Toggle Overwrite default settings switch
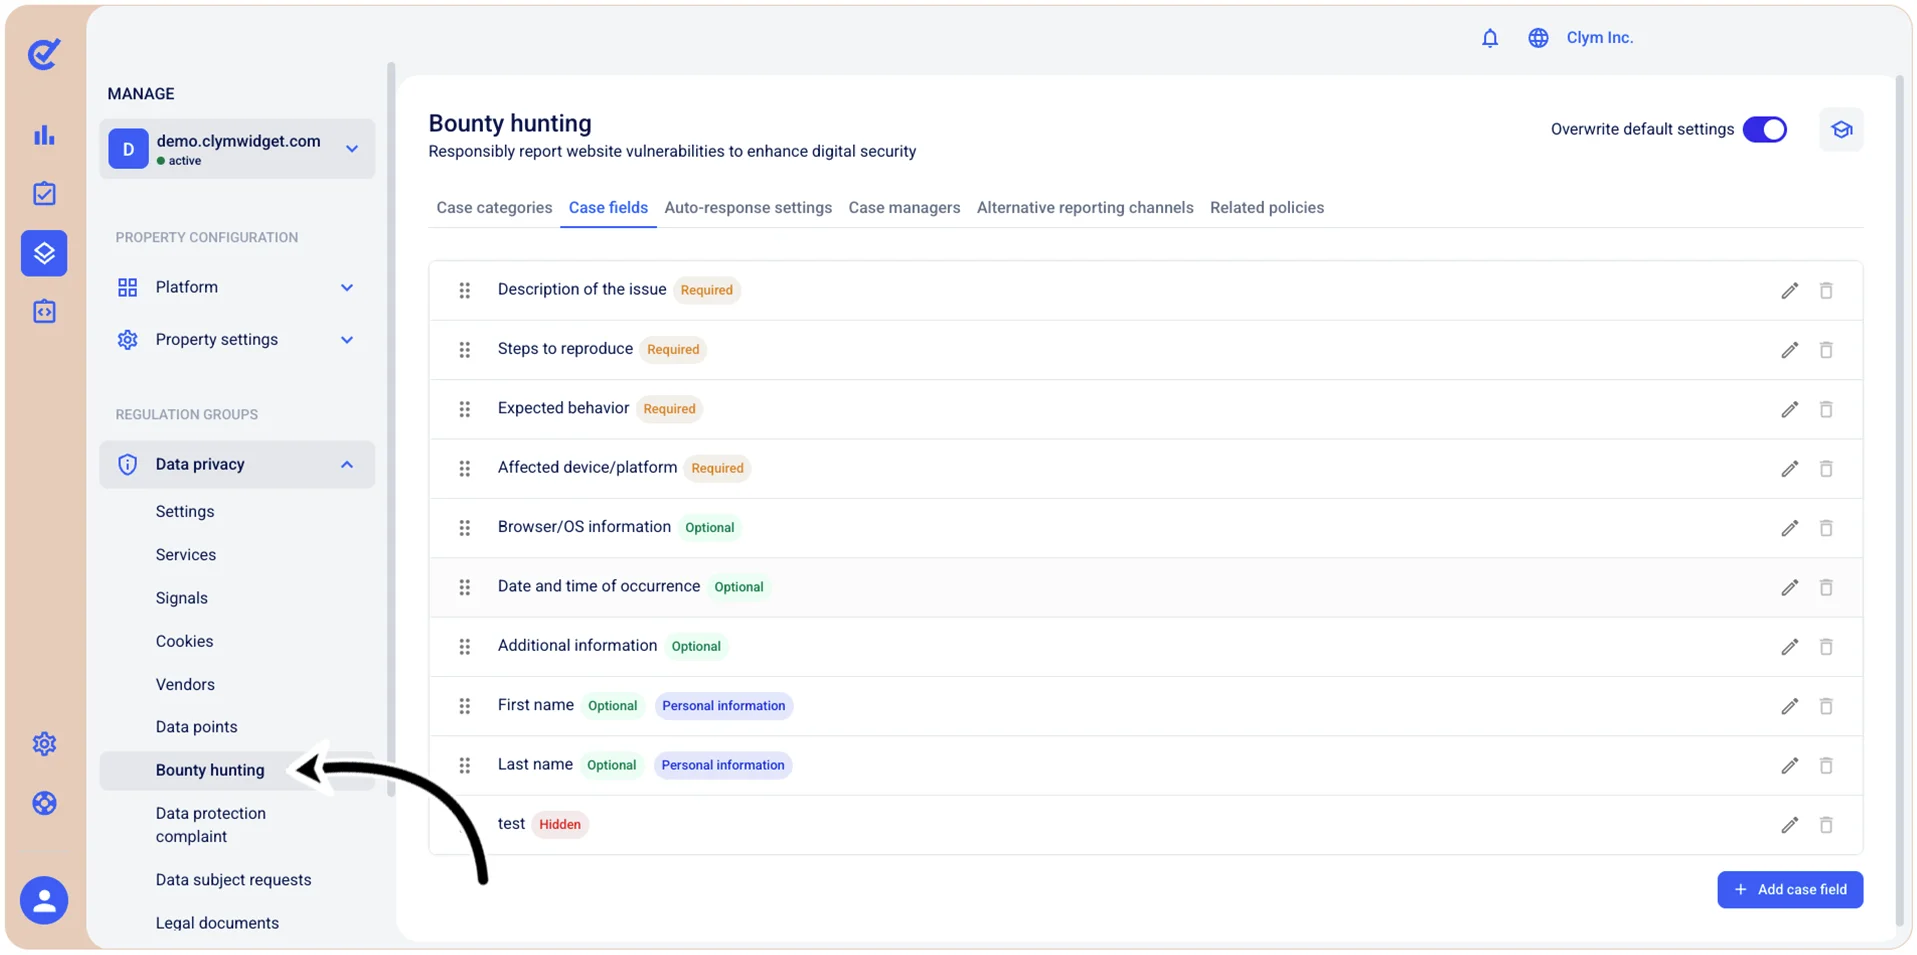1917x955 pixels. (1764, 130)
